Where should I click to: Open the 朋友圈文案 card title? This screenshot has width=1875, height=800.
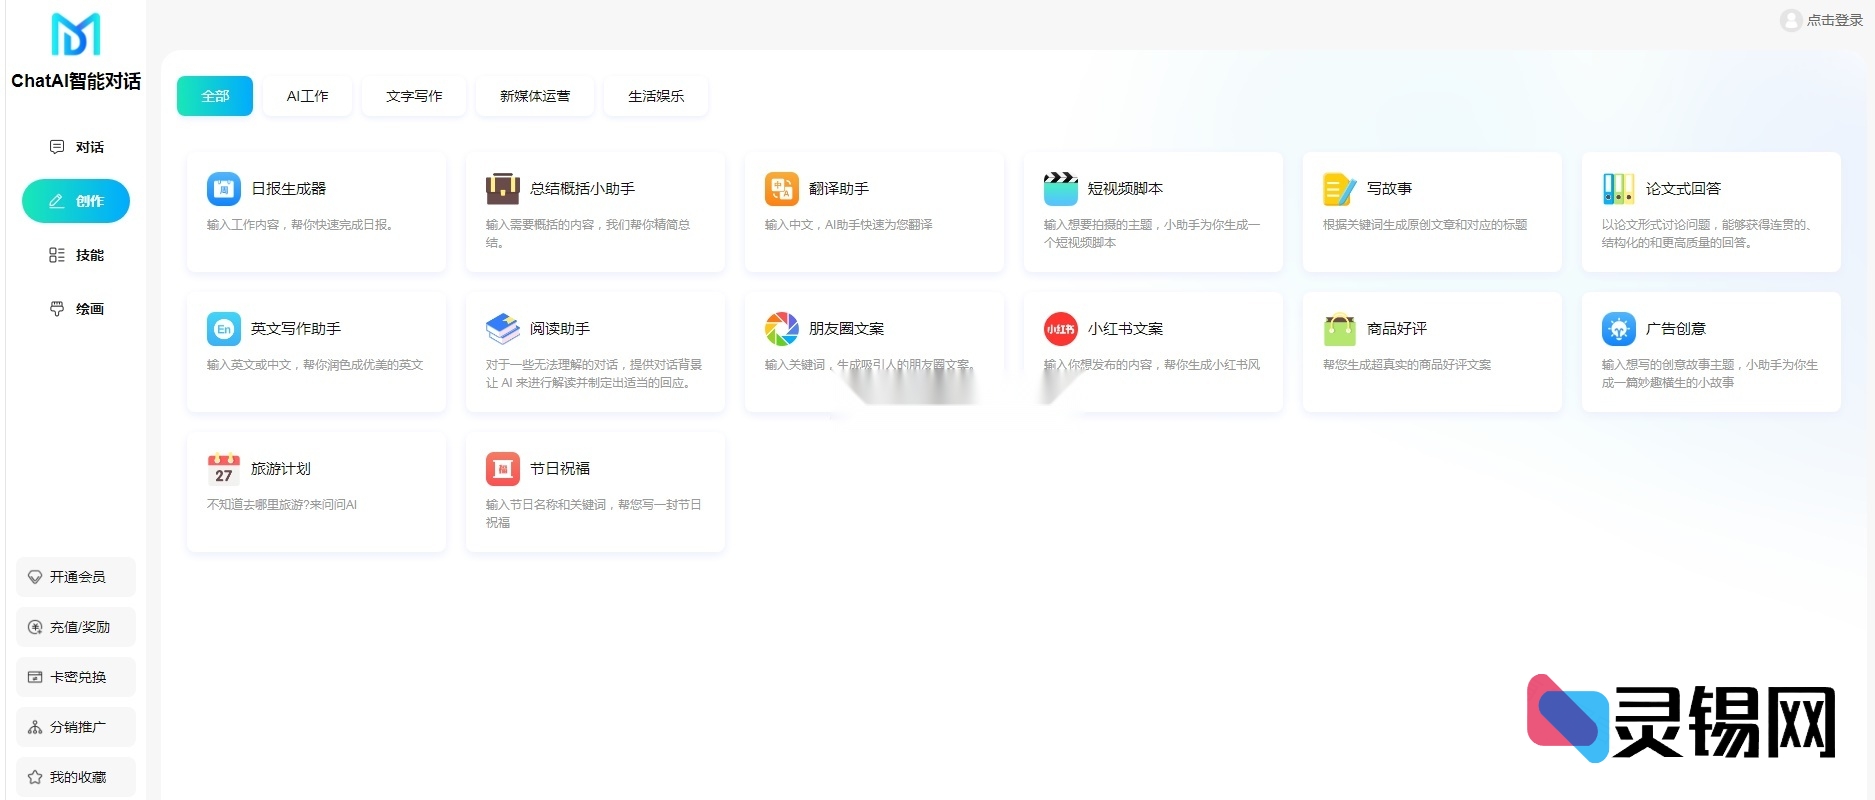[x=846, y=328]
